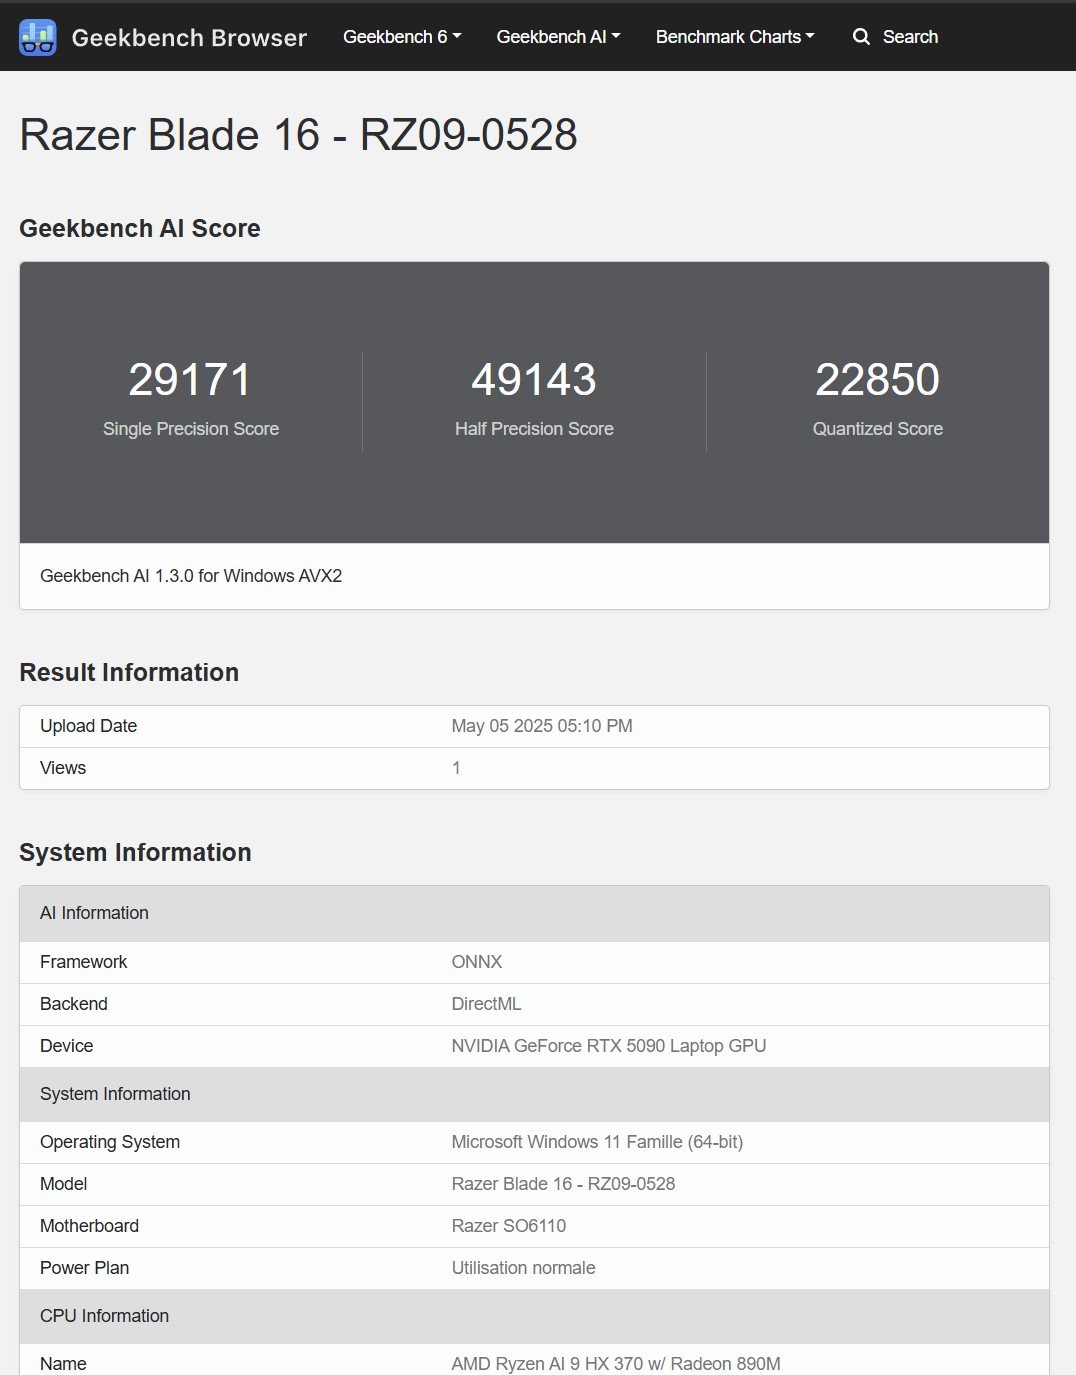Click the System Information table subheader
This screenshot has width=1076, height=1375.
pos(534,1094)
